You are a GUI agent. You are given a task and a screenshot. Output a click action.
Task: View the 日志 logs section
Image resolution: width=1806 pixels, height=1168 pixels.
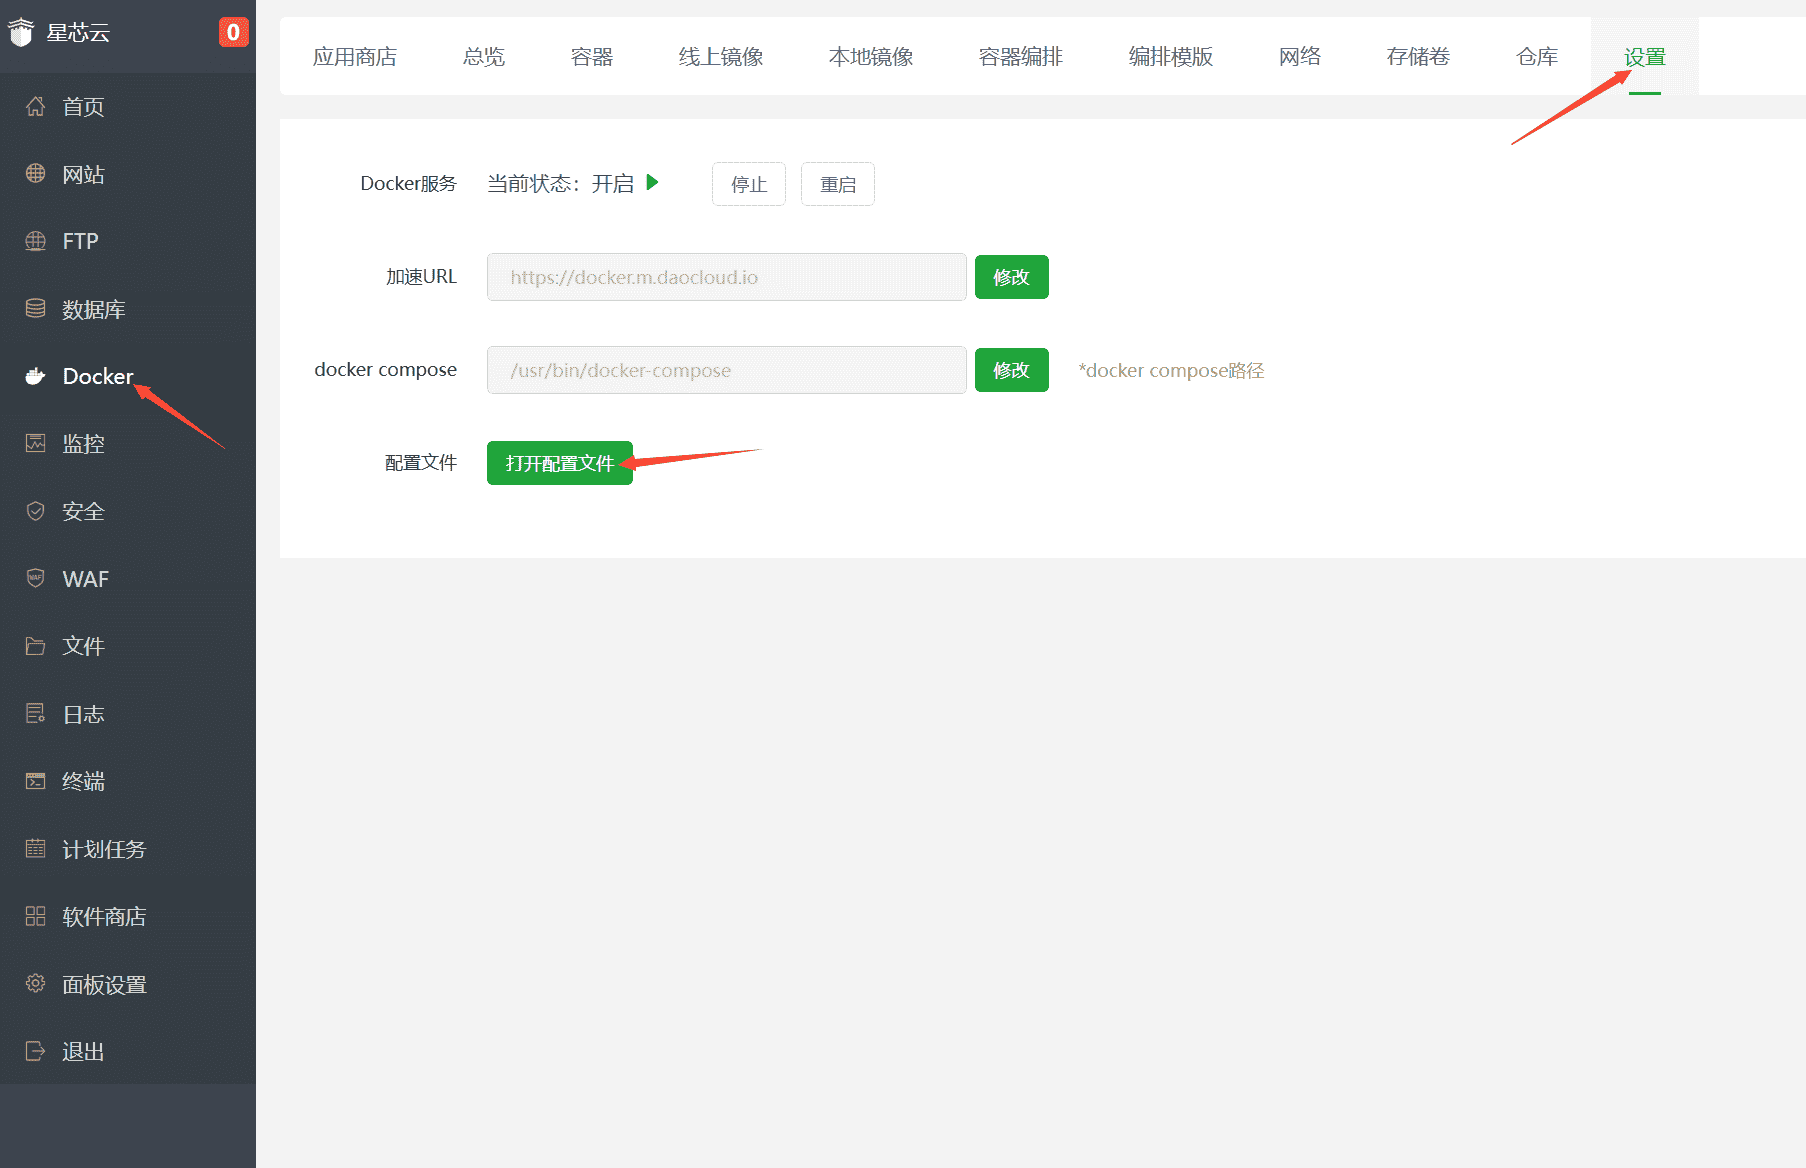click(83, 713)
